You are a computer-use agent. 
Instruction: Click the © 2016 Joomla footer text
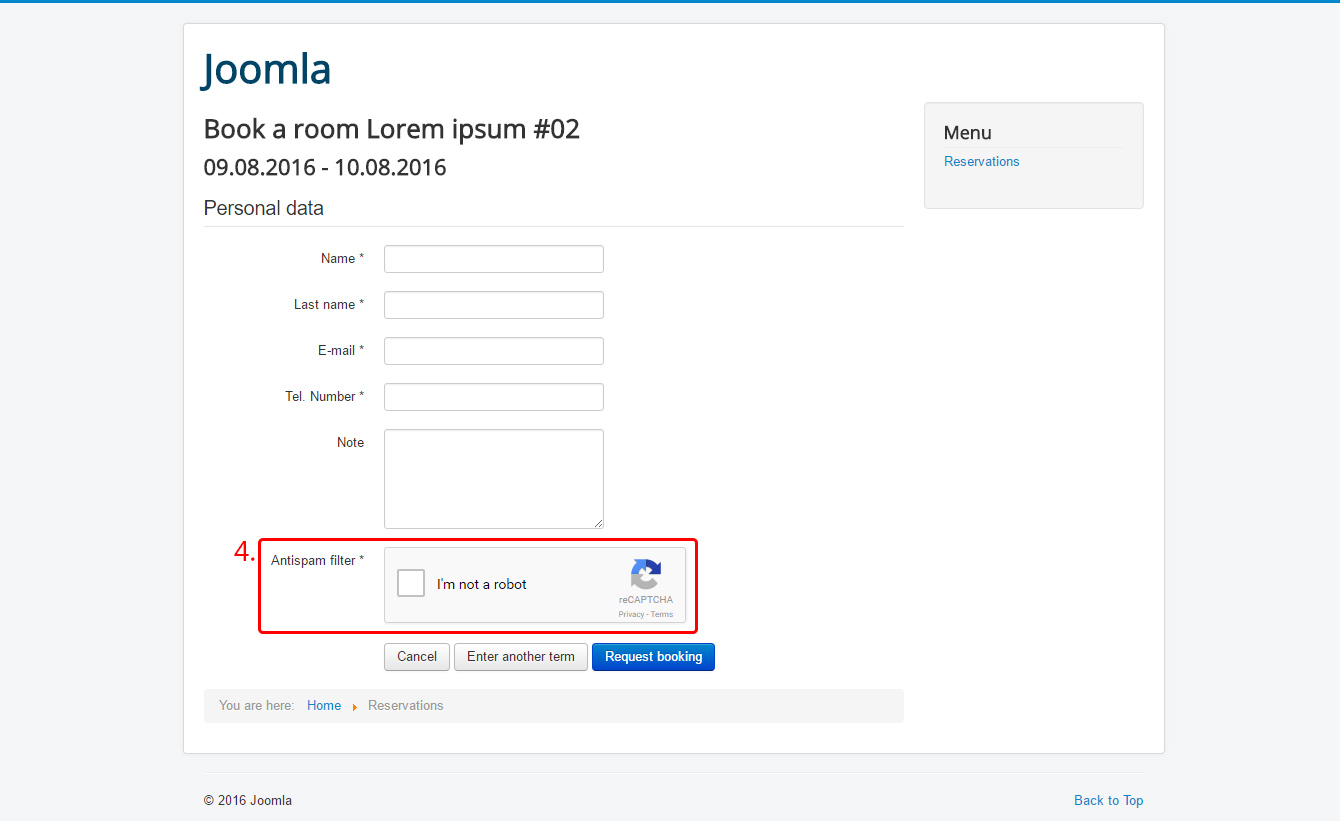248,800
